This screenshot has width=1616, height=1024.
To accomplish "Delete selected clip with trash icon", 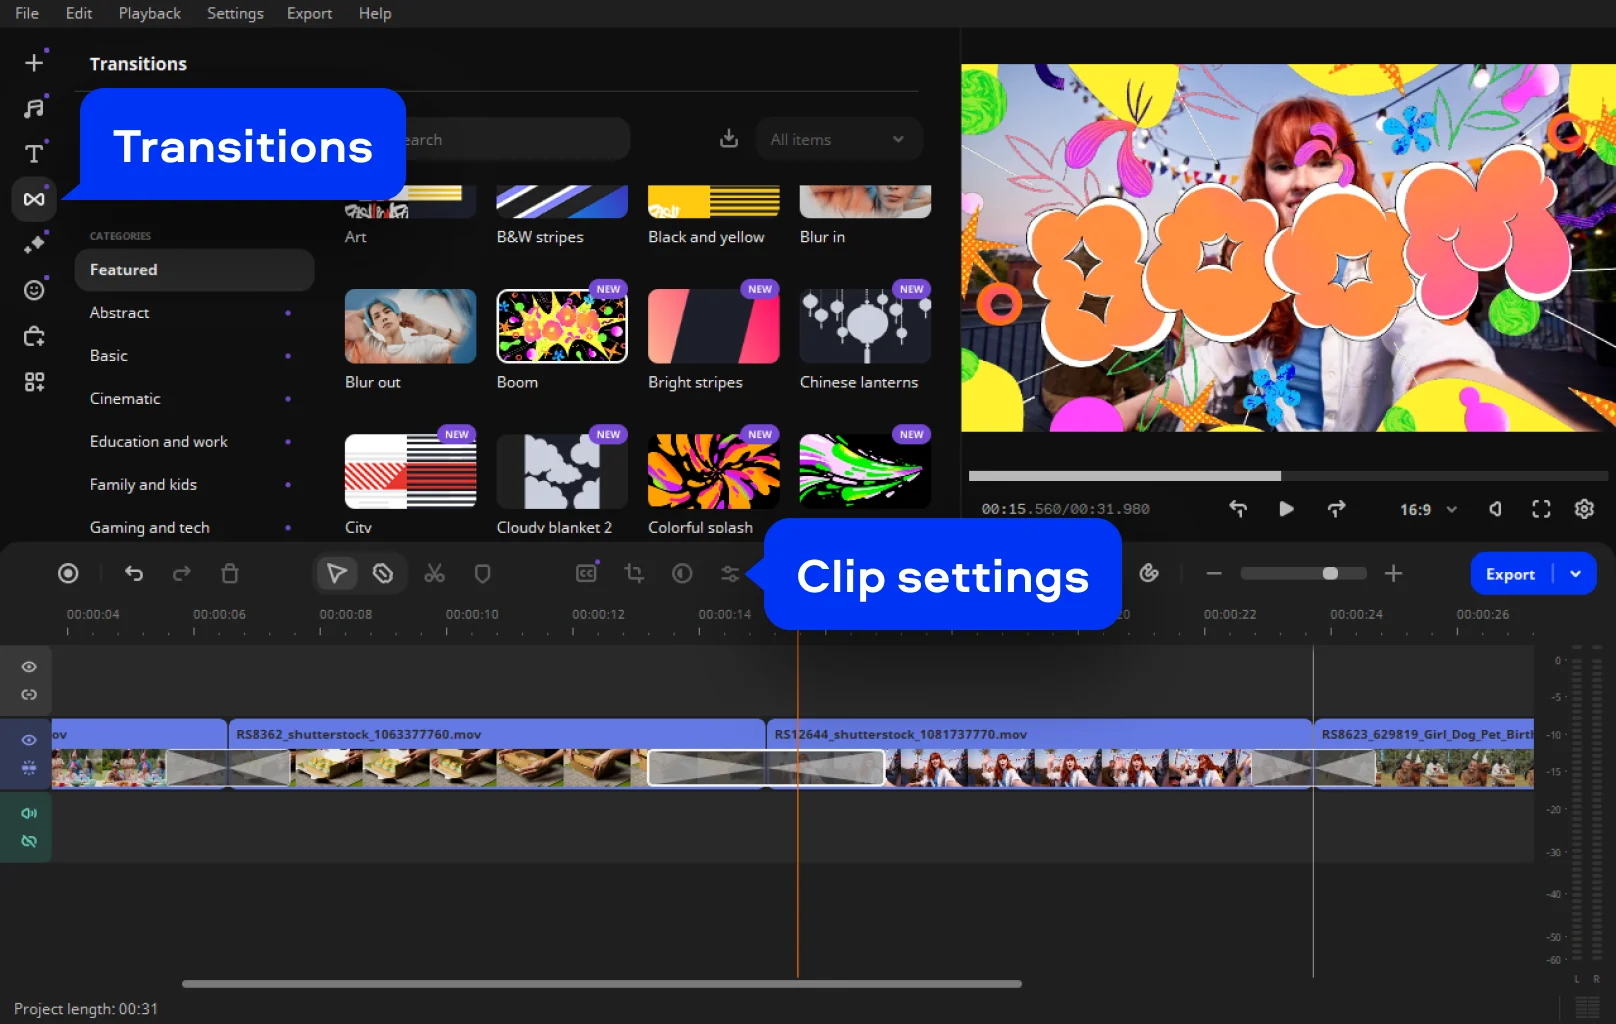I will coord(230,574).
